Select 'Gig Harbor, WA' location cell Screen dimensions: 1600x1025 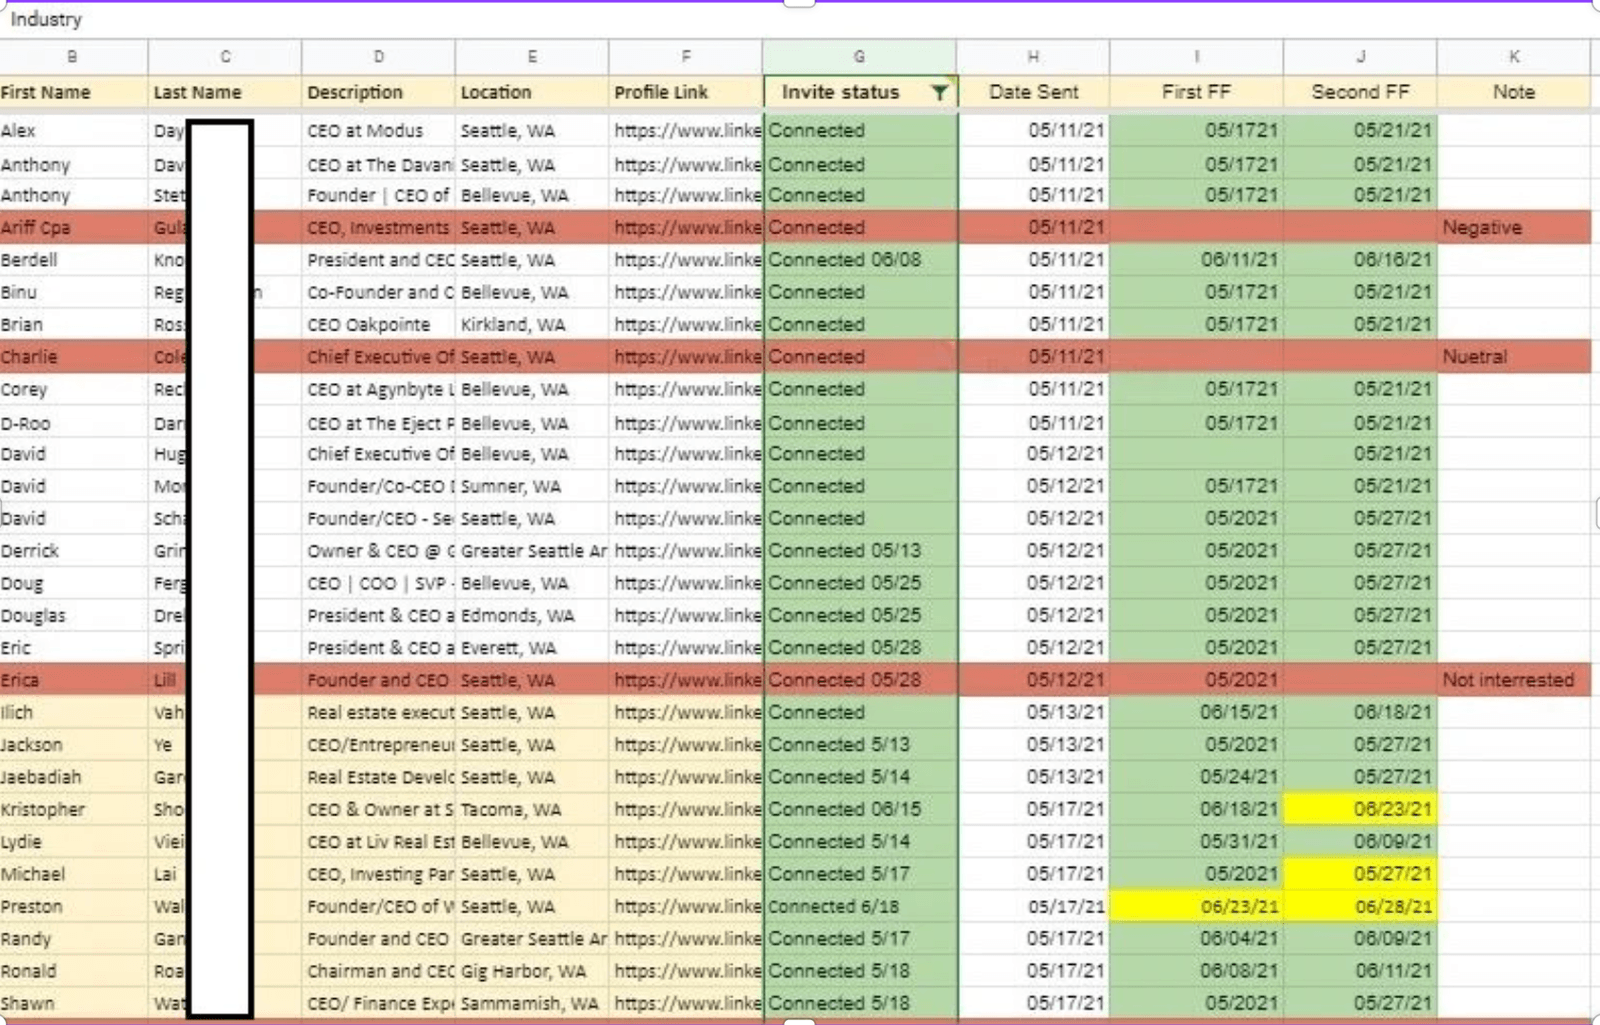coord(532,972)
